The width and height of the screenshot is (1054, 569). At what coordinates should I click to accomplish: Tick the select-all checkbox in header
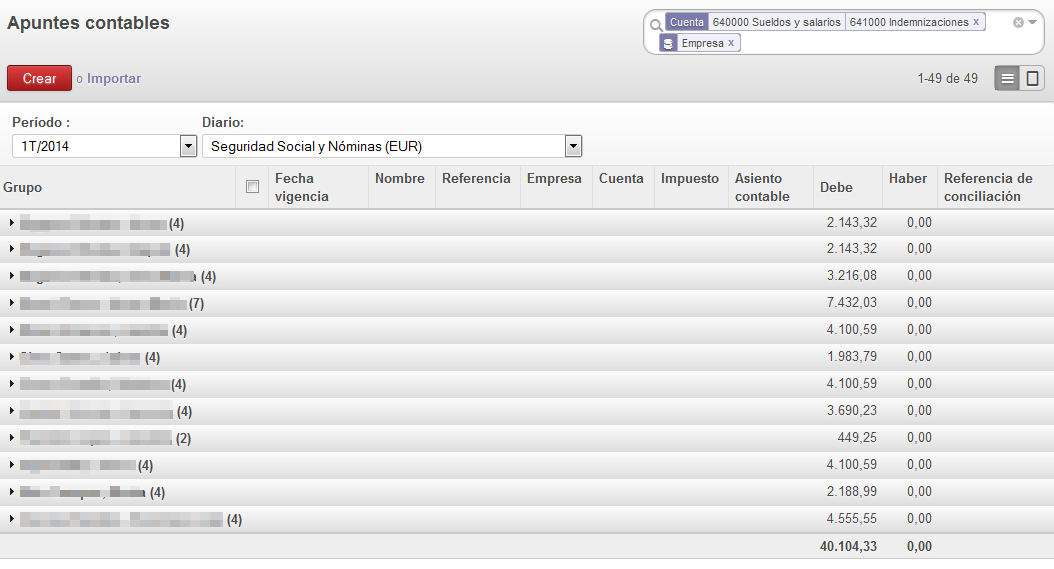(x=253, y=187)
